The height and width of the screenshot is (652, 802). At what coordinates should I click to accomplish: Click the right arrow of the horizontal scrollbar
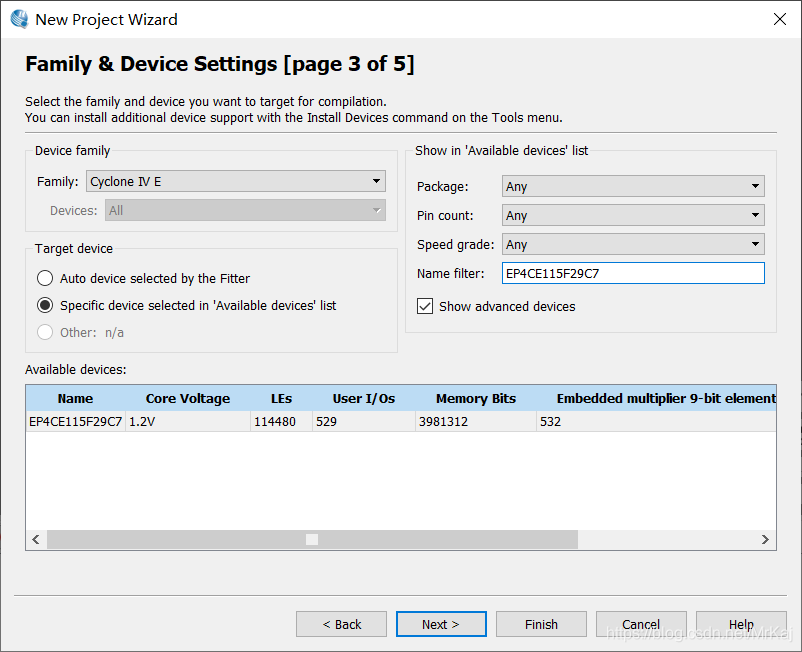click(765, 539)
